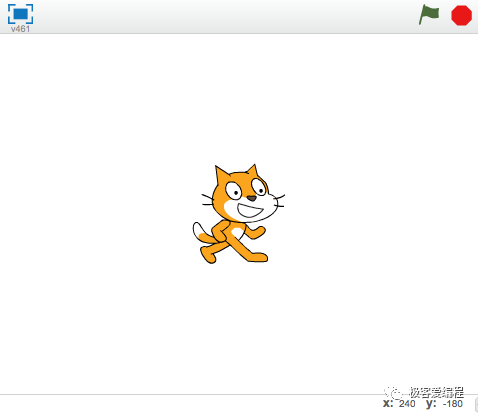The image size is (478, 413).
Task: Stop the project with the red stop sign
Action: pos(461,15)
